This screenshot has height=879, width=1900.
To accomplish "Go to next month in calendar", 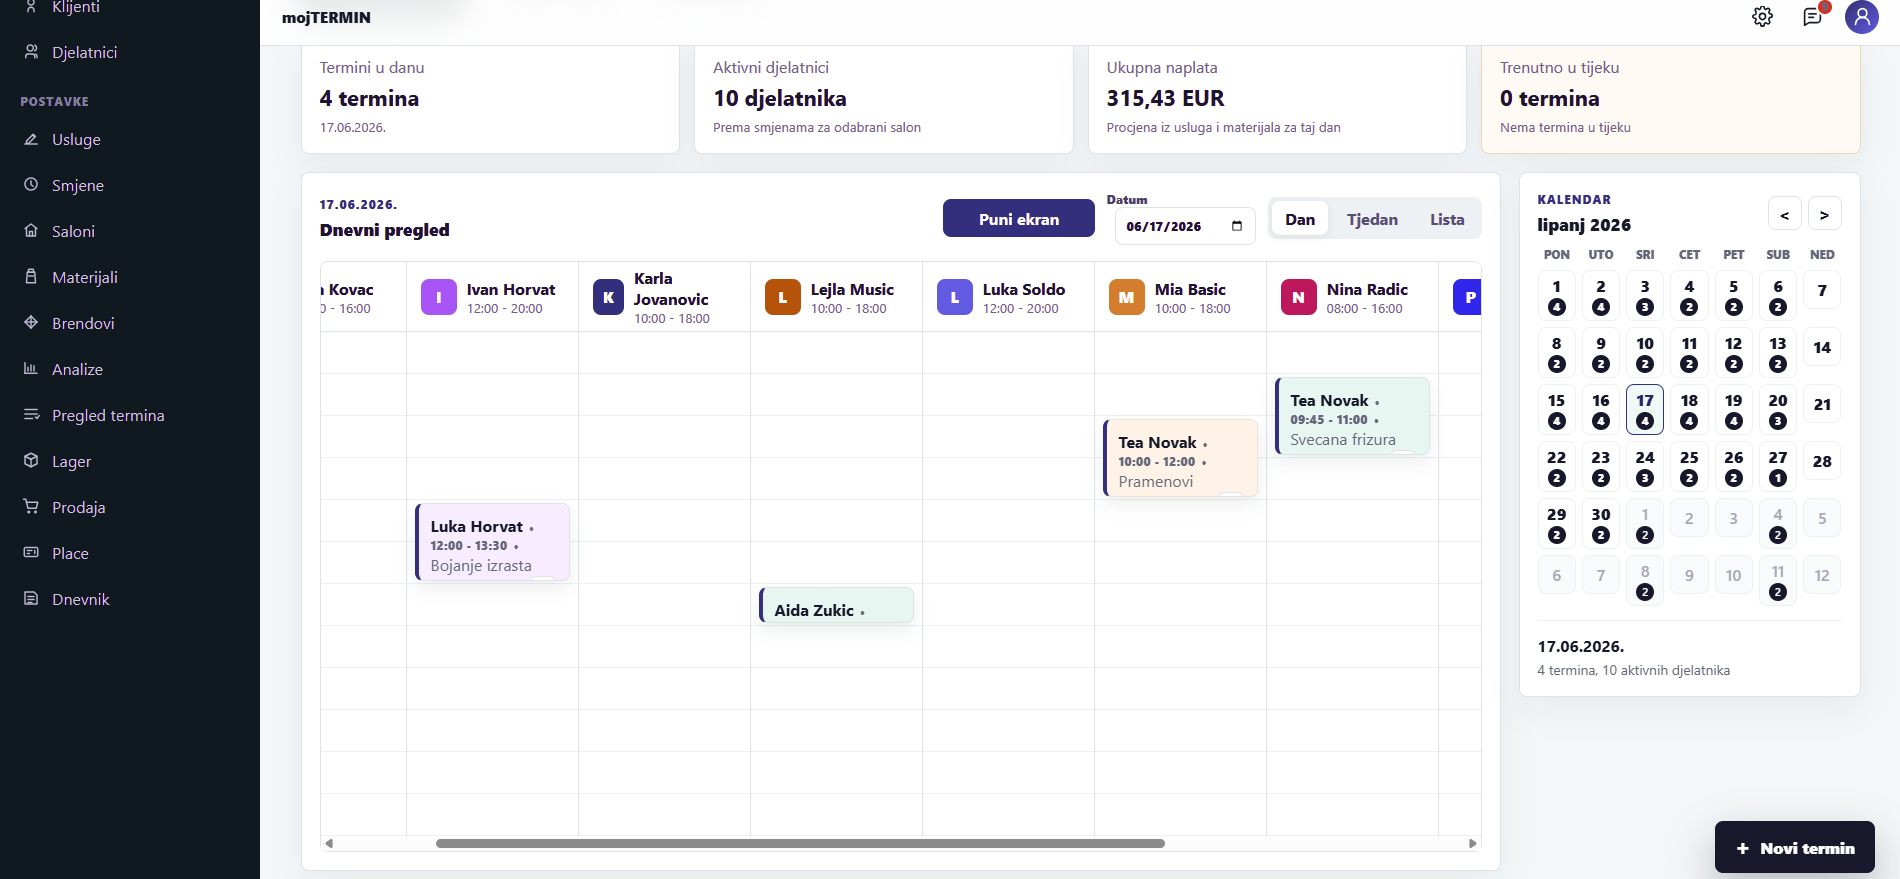I will pyautogui.click(x=1824, y=214).
